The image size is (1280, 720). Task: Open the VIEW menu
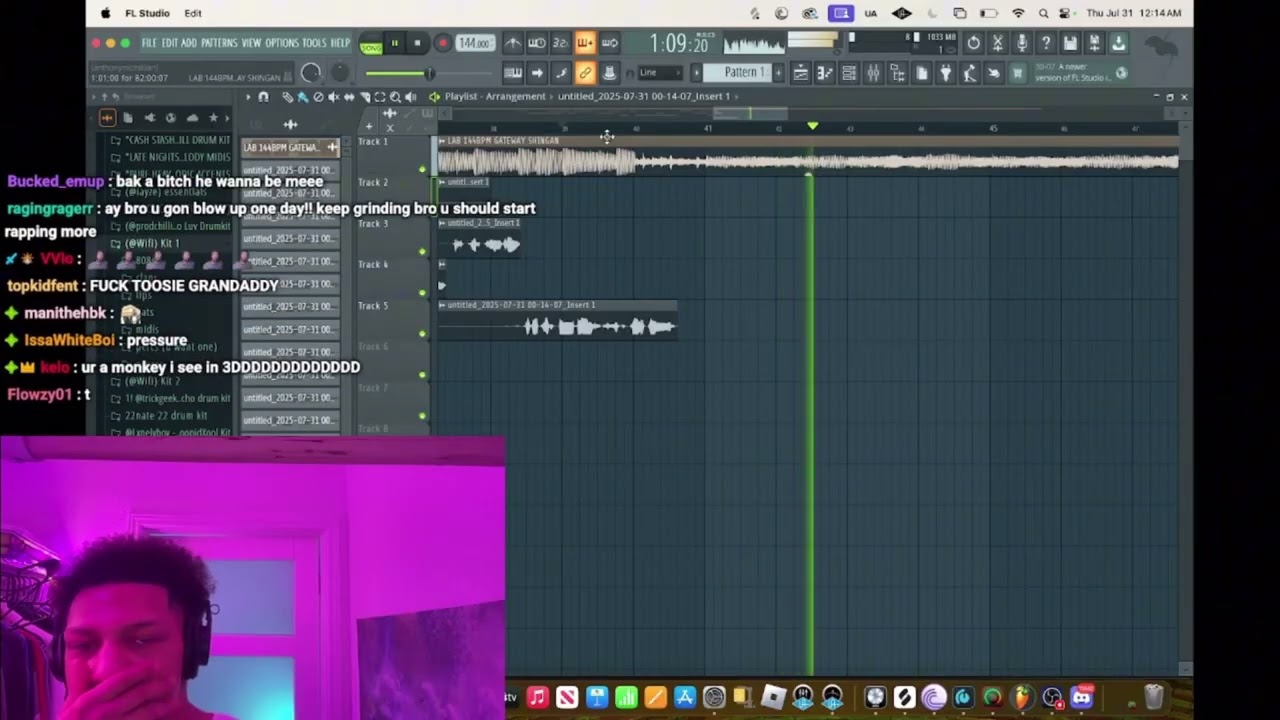click(x=251, y=43)
